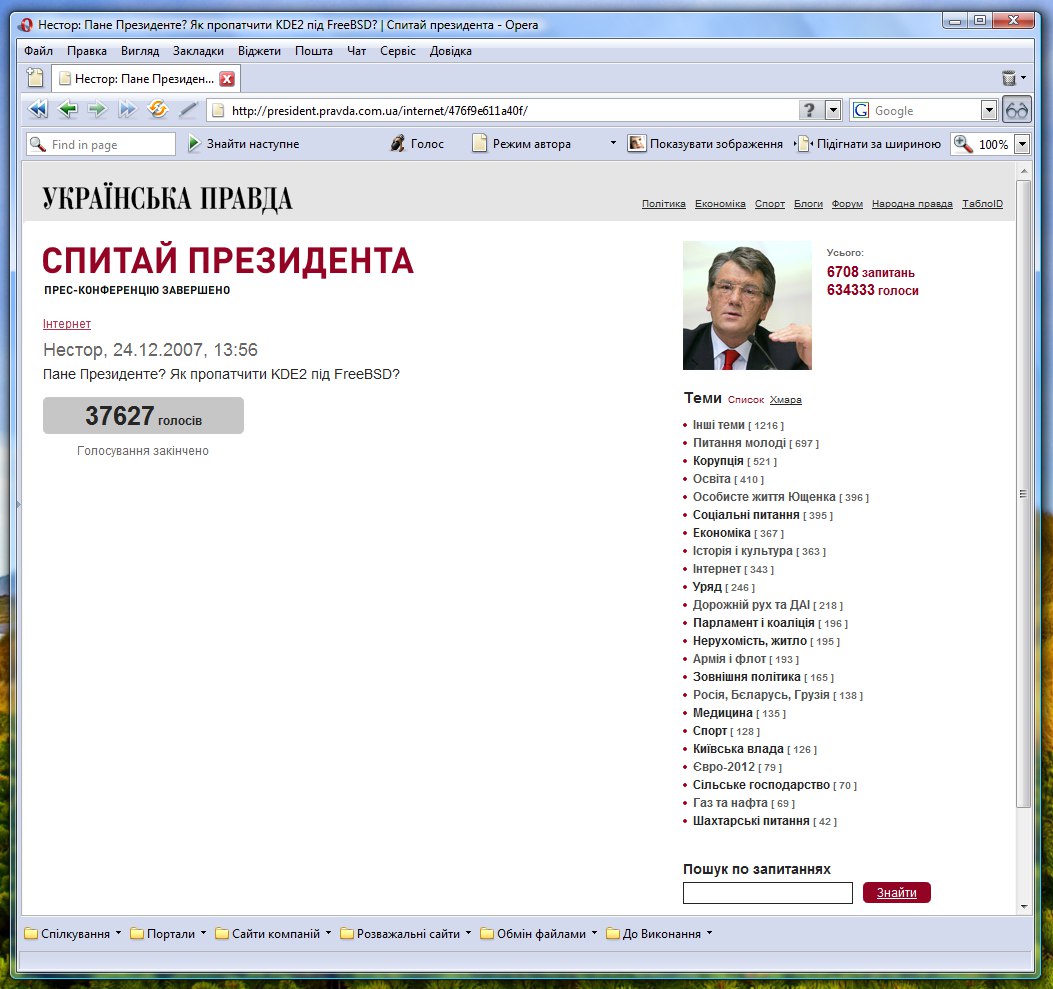Go forward with the Forward arrow icon
Screen dimensions: 1053x989
[97, 109]
